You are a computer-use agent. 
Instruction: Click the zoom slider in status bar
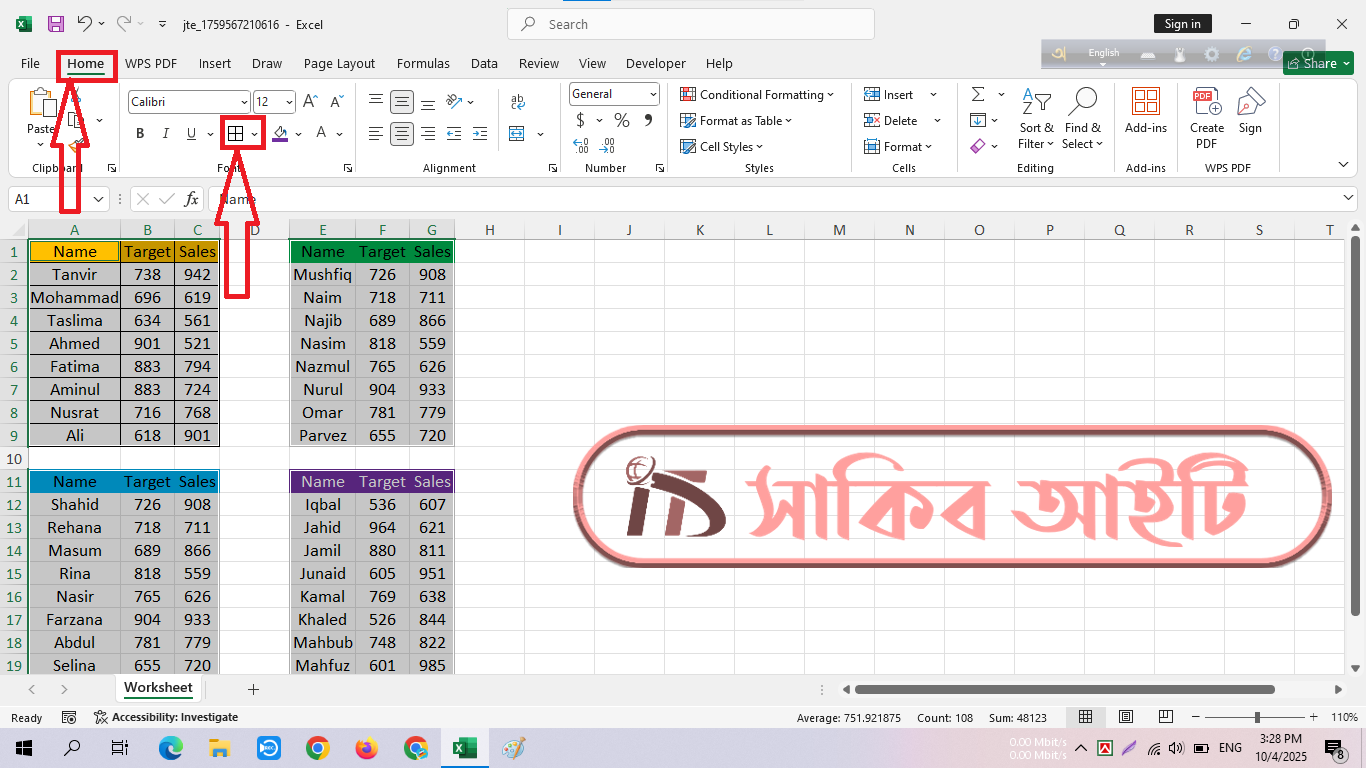1257,717
